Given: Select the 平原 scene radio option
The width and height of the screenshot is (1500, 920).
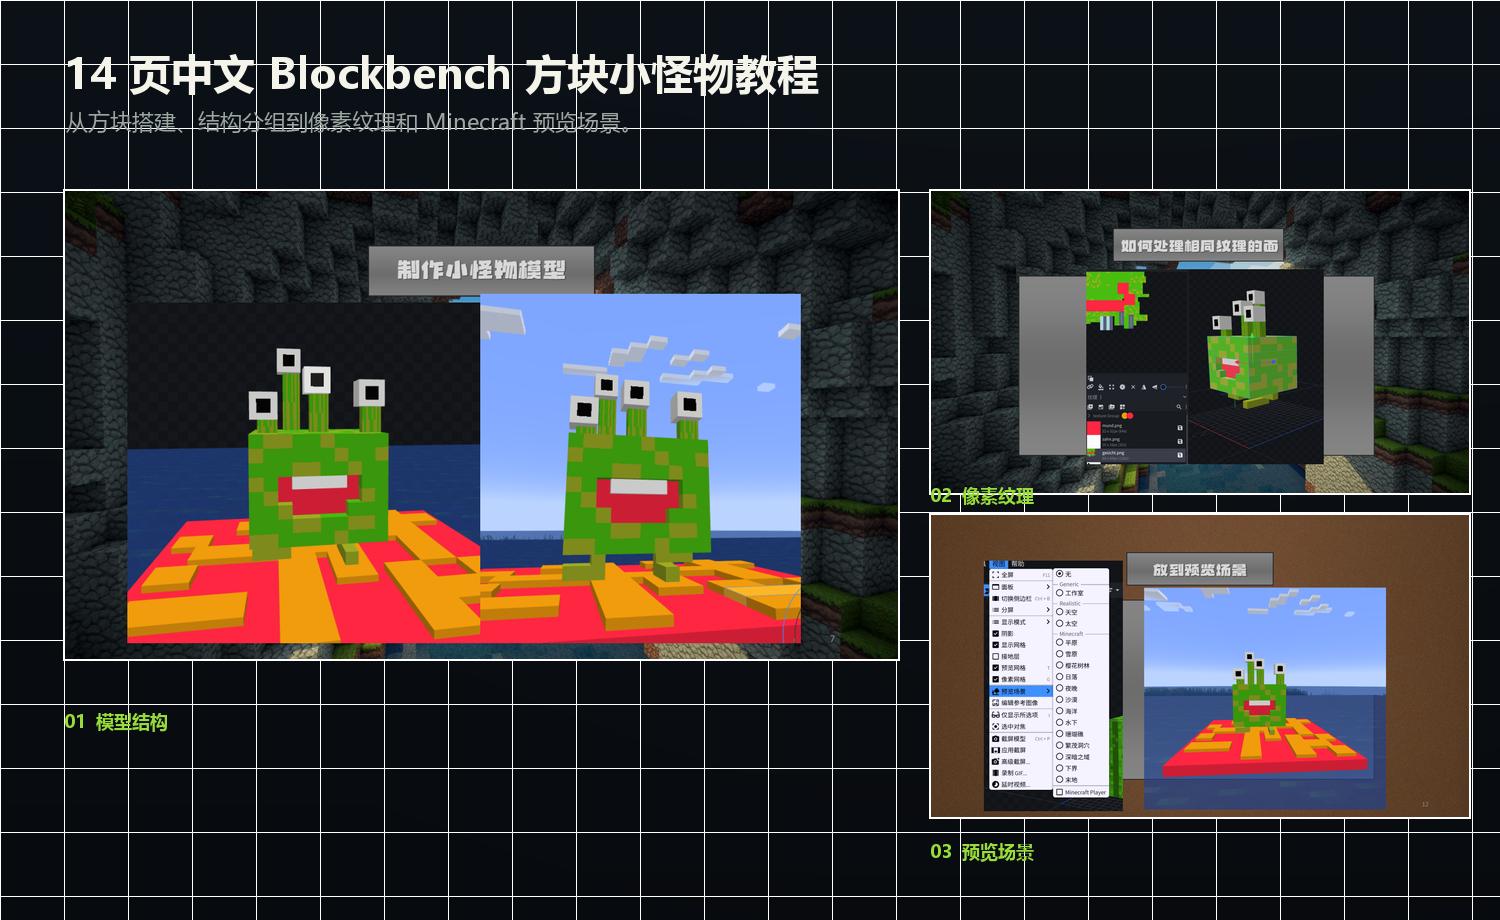Looking at the screenshot, I should pyautogui.click(x=1059, y=643).
